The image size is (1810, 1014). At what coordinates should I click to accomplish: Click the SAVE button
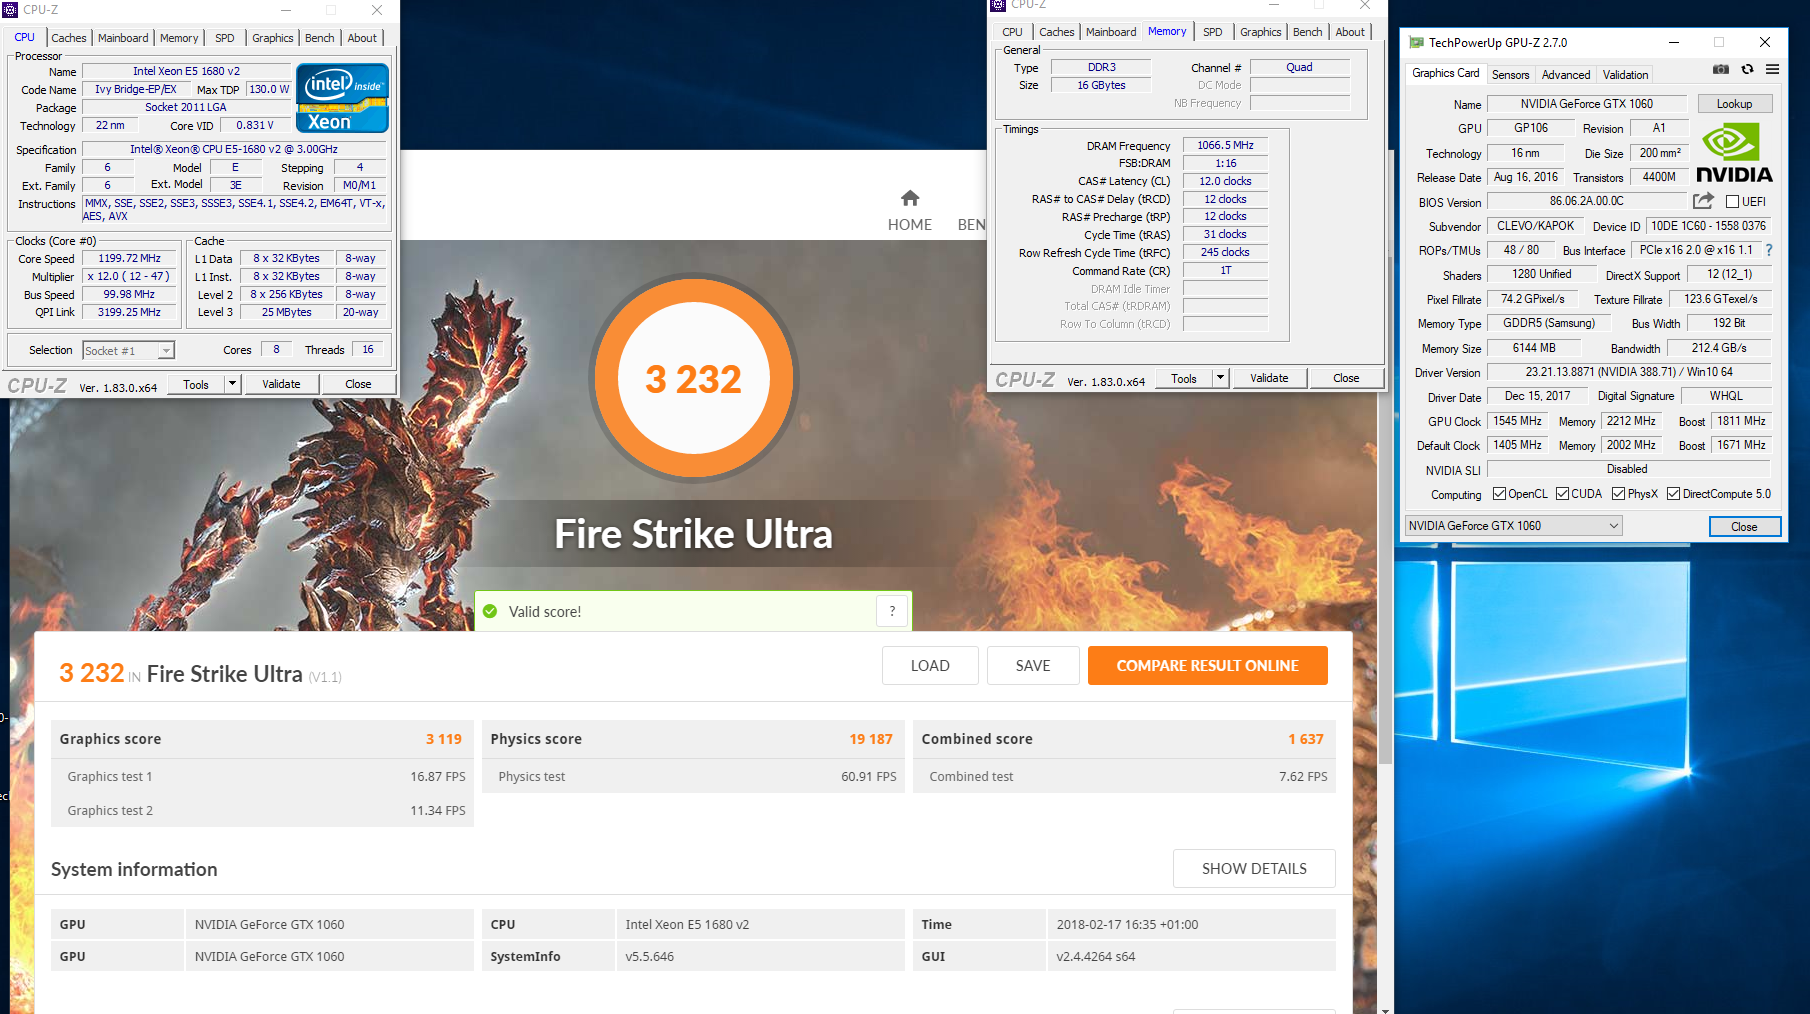[1033, 666]
